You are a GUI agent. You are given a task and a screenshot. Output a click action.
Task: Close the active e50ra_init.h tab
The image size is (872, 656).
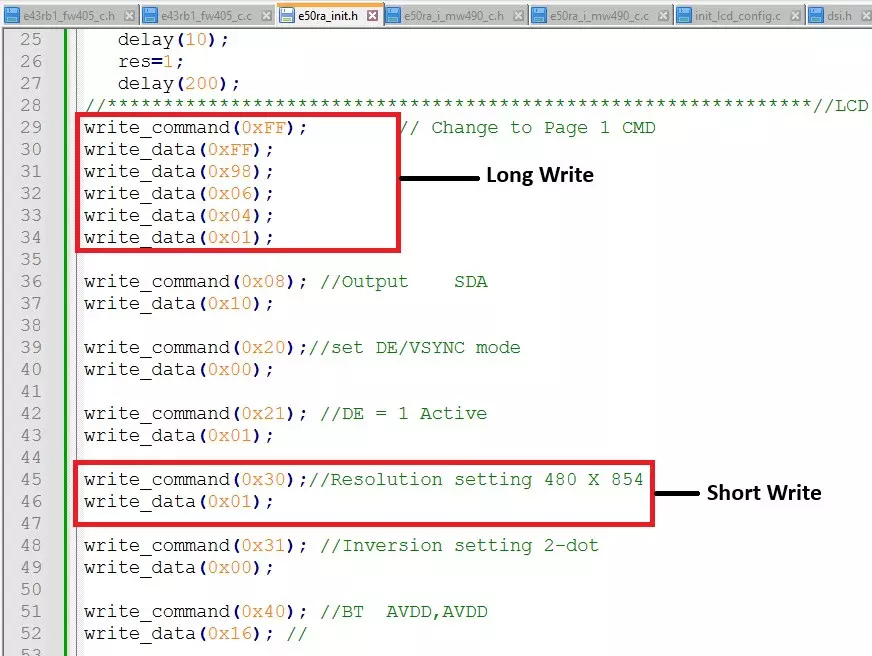[372, 15]
